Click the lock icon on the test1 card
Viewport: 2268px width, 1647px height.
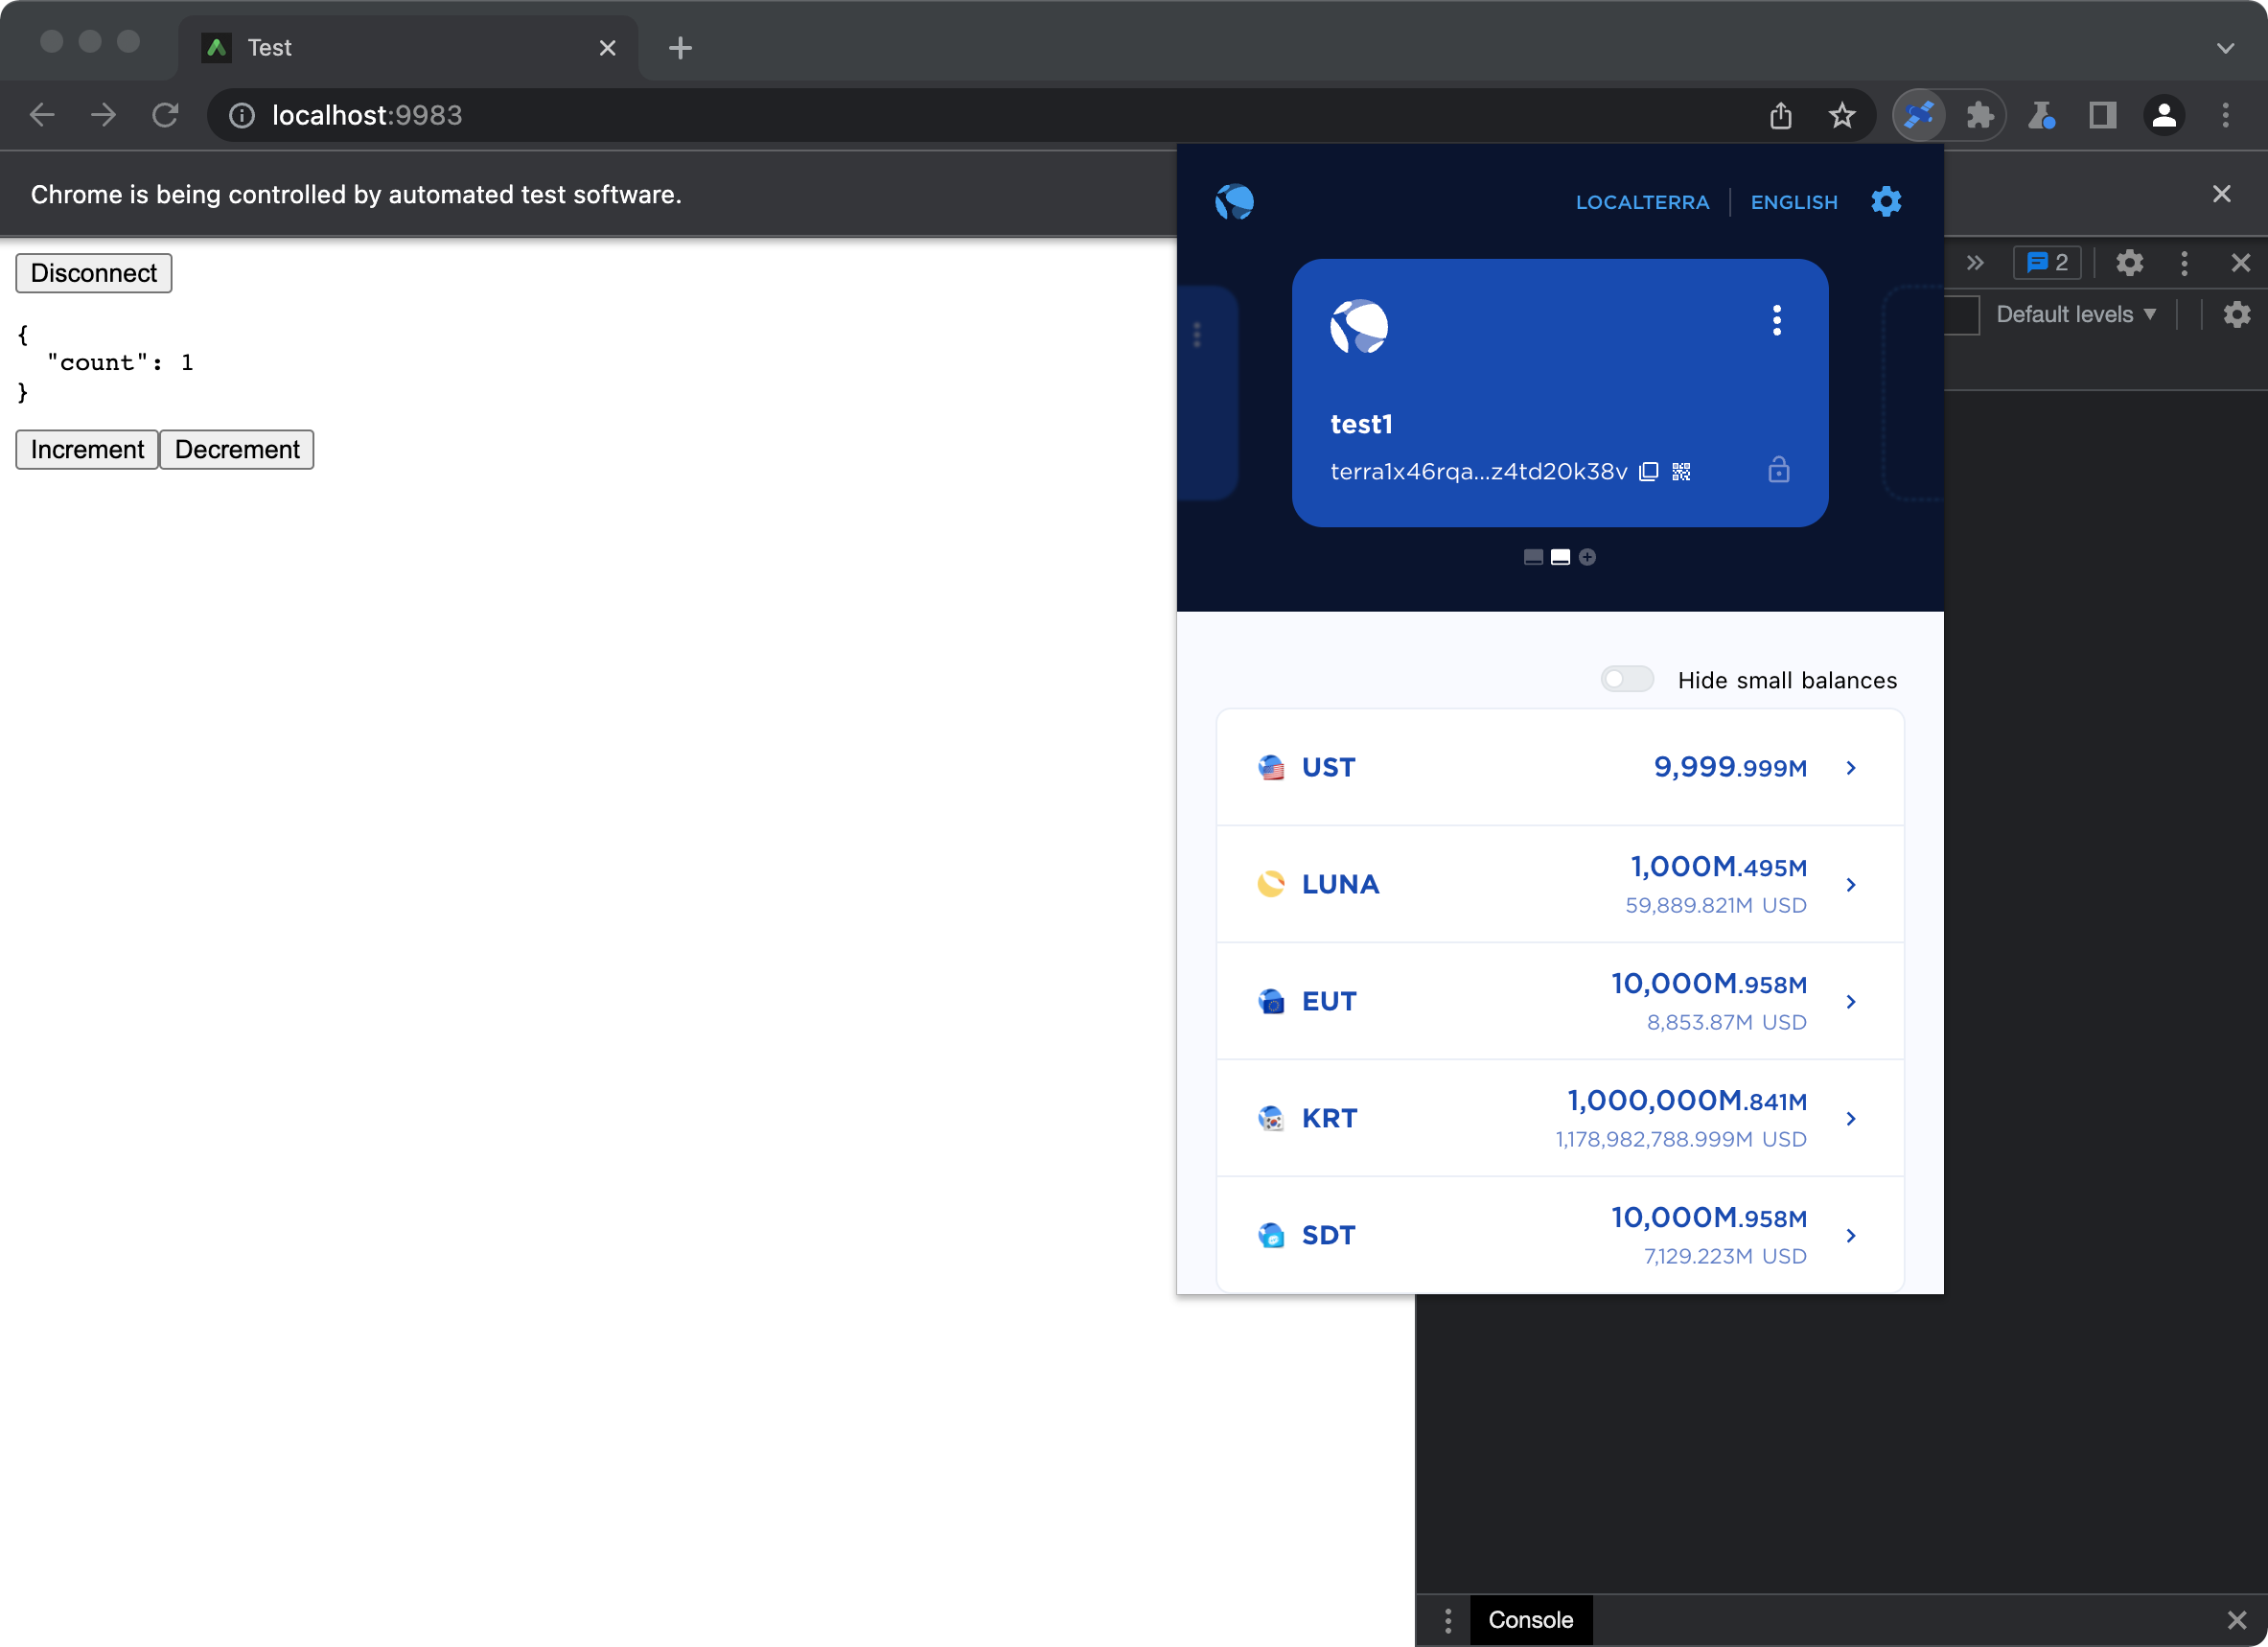pyautogui.click(x=1778, y=470)
